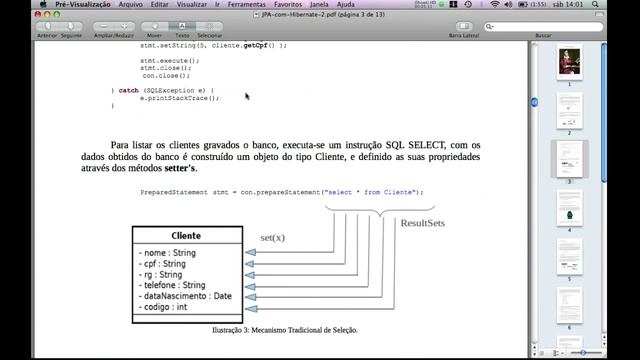Select page 2 thumbnail in sidebar

569,111
